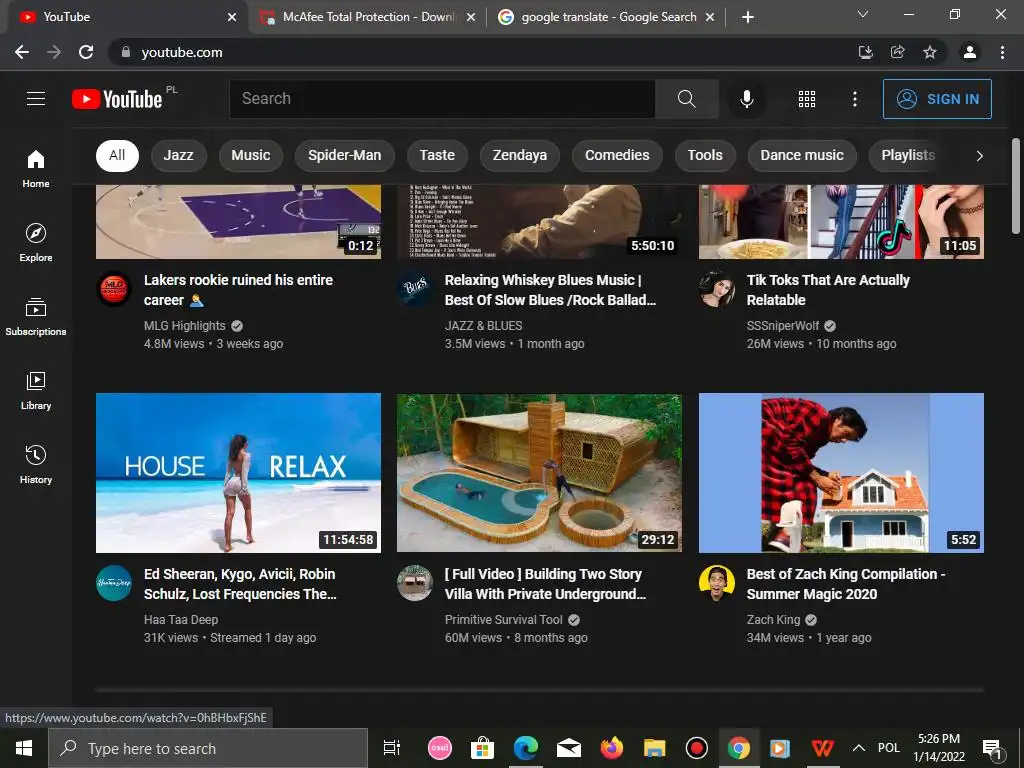The width and height of the screenshot is (1024, 768).
Task: Select the Tools filter chip
Action: [x=705, y=155]
